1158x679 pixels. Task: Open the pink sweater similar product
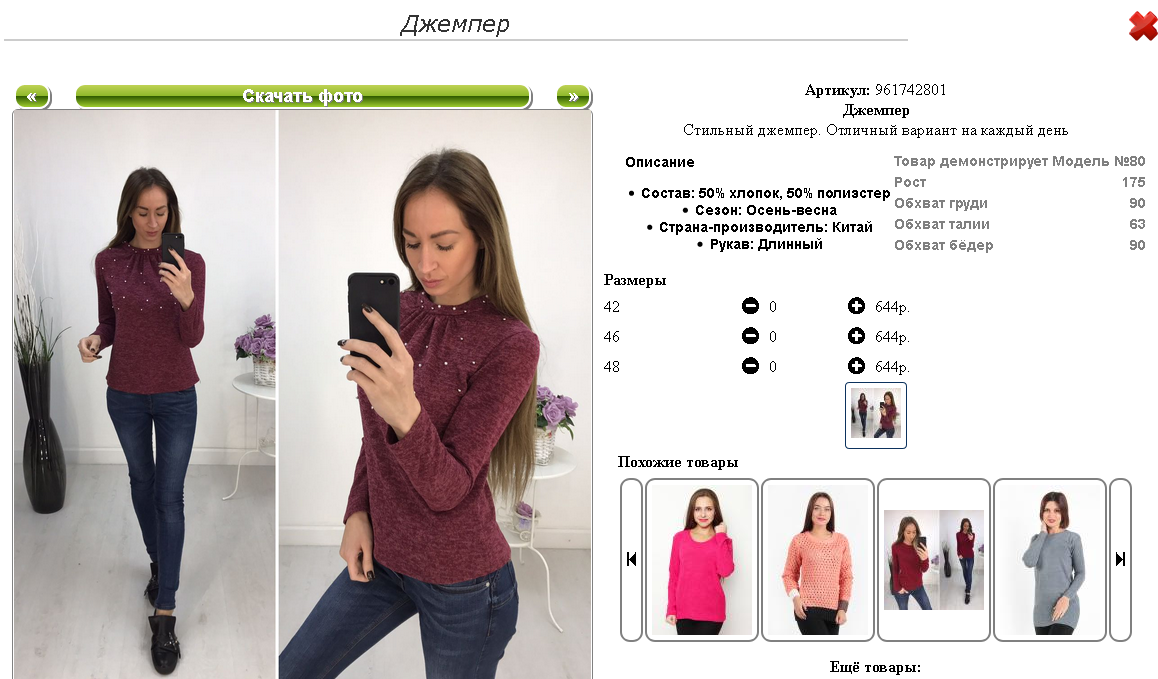point(702,559)
